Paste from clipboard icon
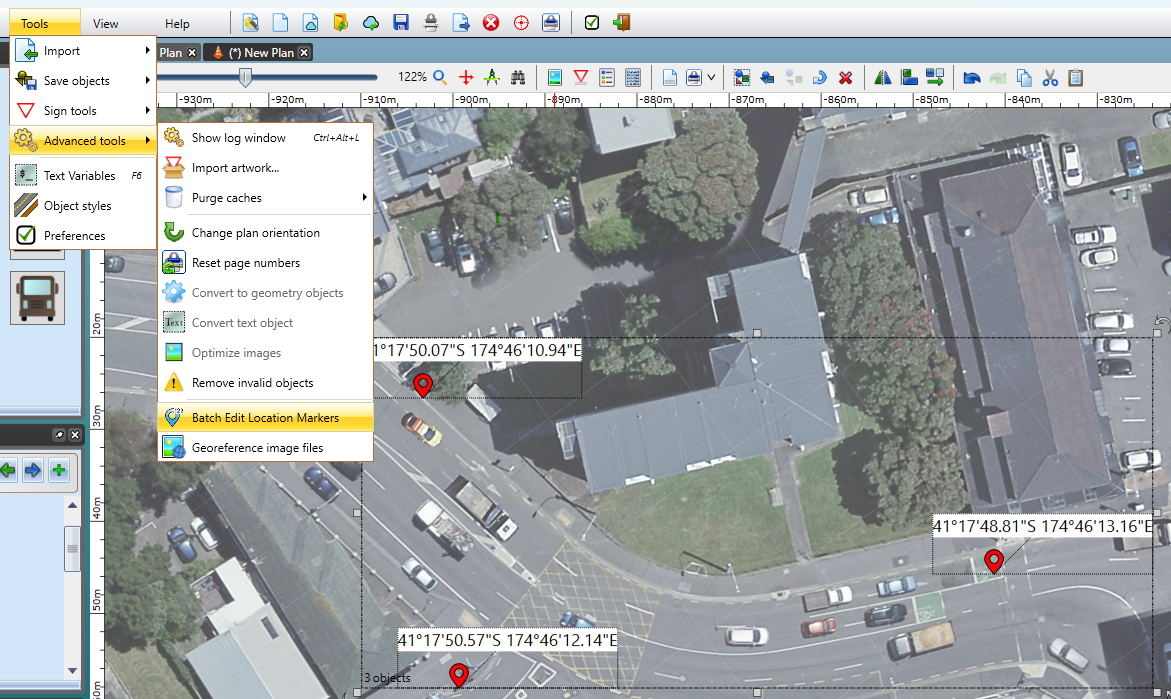The width and height of the screenshot is (1171, 699). pyautogui.click(x=1075, y=77)
